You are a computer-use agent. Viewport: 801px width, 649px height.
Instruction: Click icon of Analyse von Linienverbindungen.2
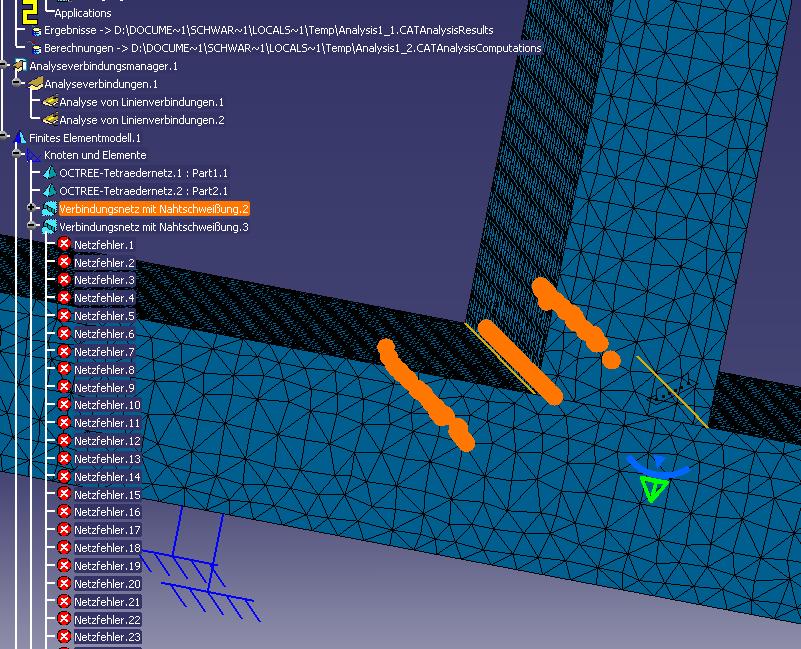click(50, 120)
